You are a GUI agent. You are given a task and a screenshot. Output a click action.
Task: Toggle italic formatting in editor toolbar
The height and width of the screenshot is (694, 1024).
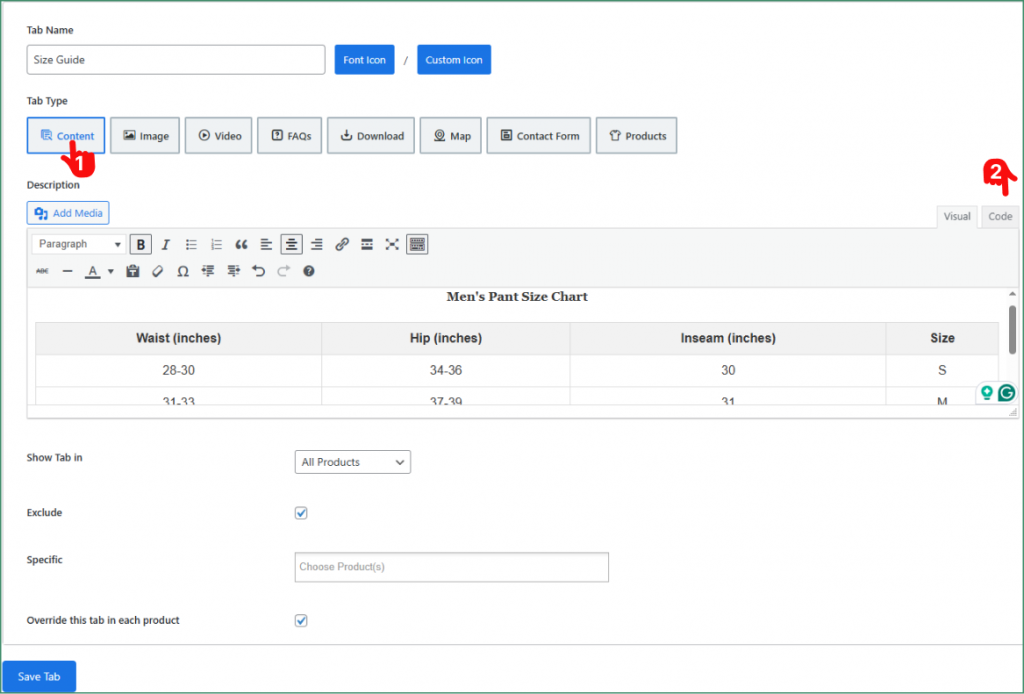pyautogui.click(x=166, y=244)
